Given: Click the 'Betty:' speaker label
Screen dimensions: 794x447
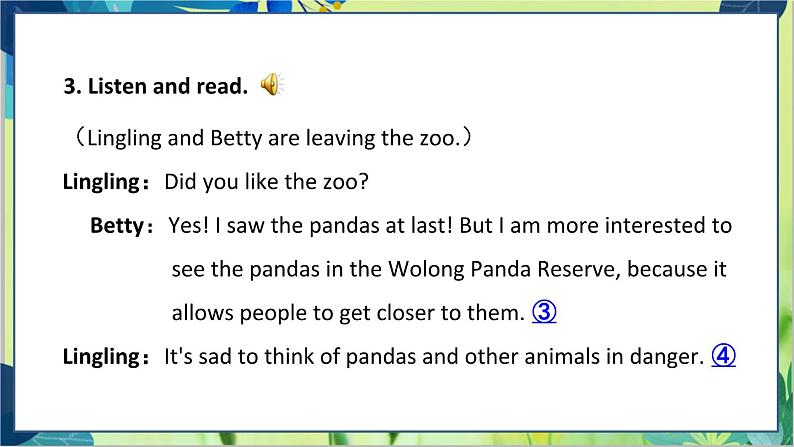Looking at the screenshot, I should pos(122,226).
